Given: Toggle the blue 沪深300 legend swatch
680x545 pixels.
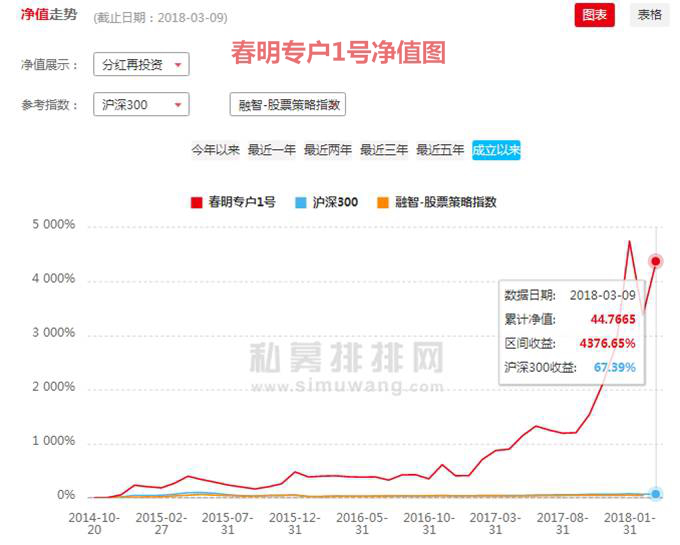Looking at the screenshot, I should (301, 202).
